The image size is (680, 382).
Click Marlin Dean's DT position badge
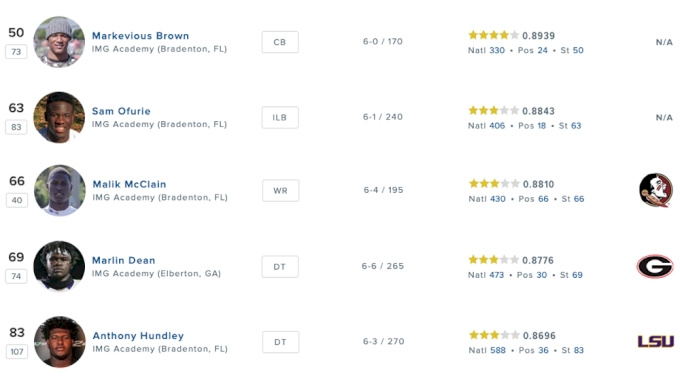(280, 267)
